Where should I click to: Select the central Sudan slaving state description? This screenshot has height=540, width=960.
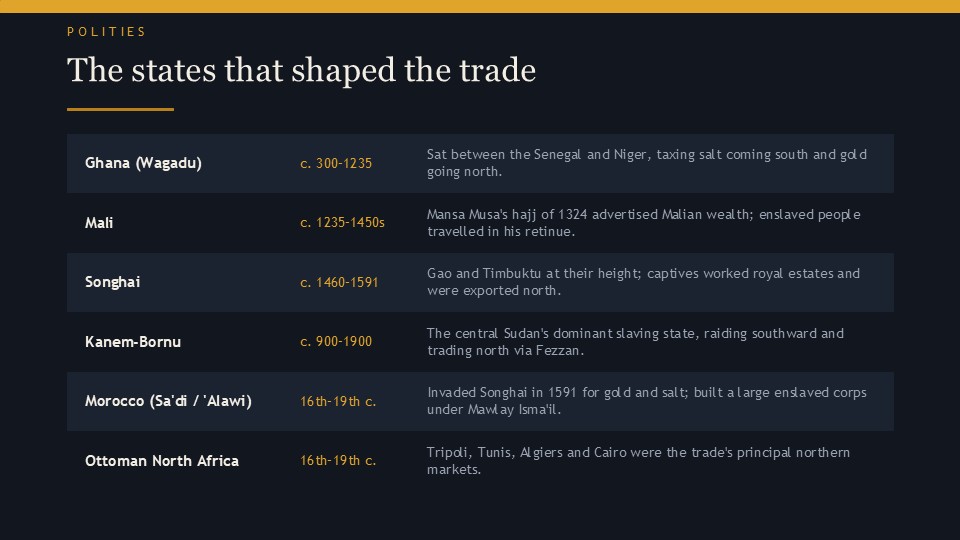click(x=636, y=342)
